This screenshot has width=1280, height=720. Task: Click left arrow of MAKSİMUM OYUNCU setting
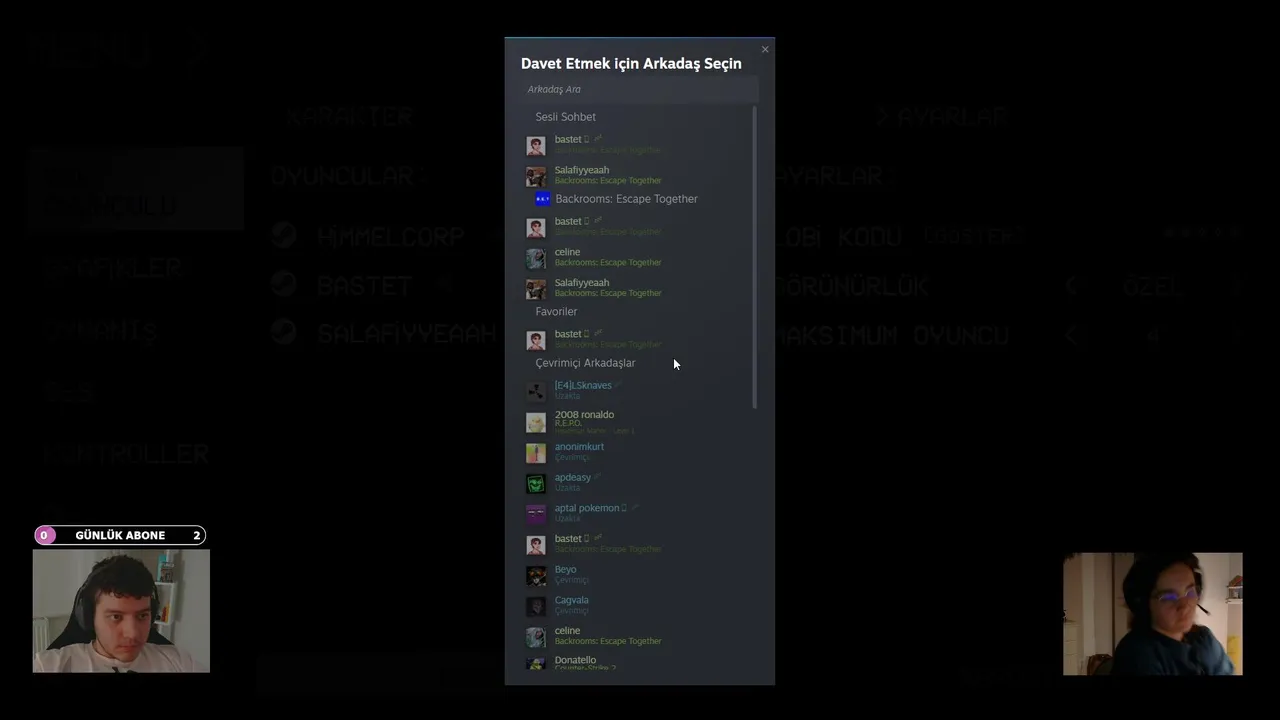[x=1071, y=334]
